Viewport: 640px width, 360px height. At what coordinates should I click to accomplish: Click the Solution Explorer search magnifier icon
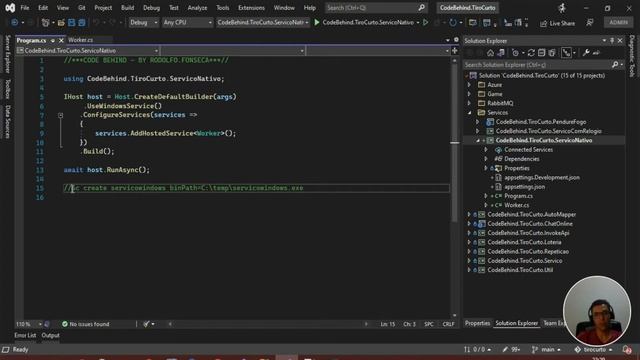615,64
